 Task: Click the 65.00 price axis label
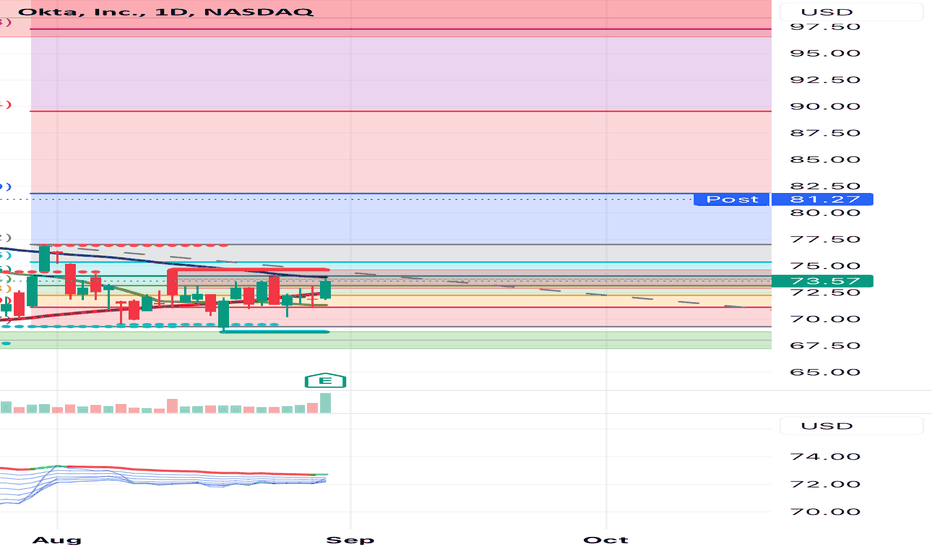coord(825,372)
